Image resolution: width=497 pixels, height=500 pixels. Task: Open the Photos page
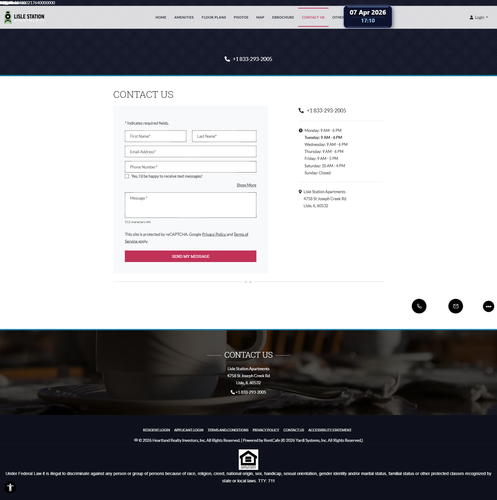241,17
